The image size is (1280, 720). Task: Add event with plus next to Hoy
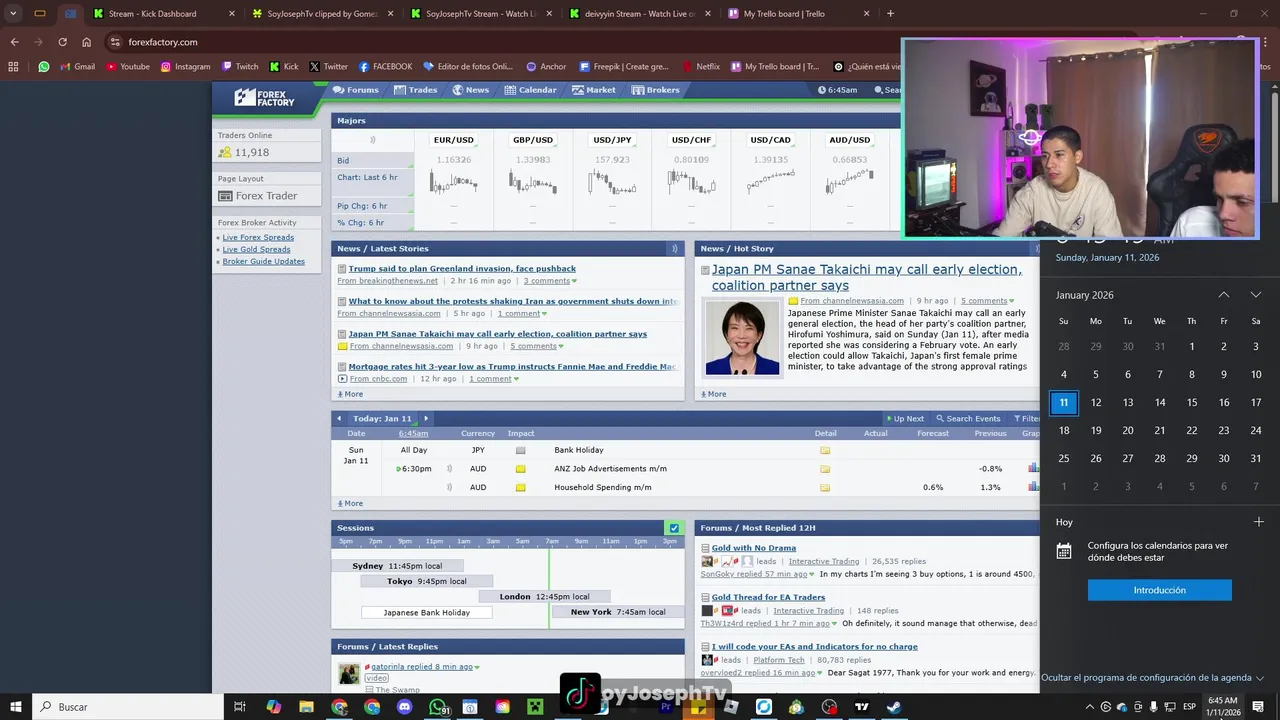tap(1258, 522)
